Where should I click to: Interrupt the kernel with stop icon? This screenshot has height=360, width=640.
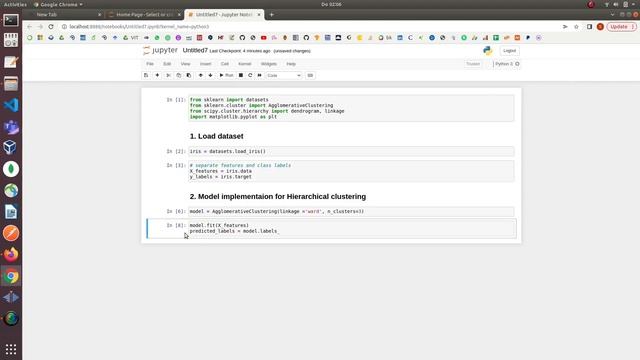point(241,76)
